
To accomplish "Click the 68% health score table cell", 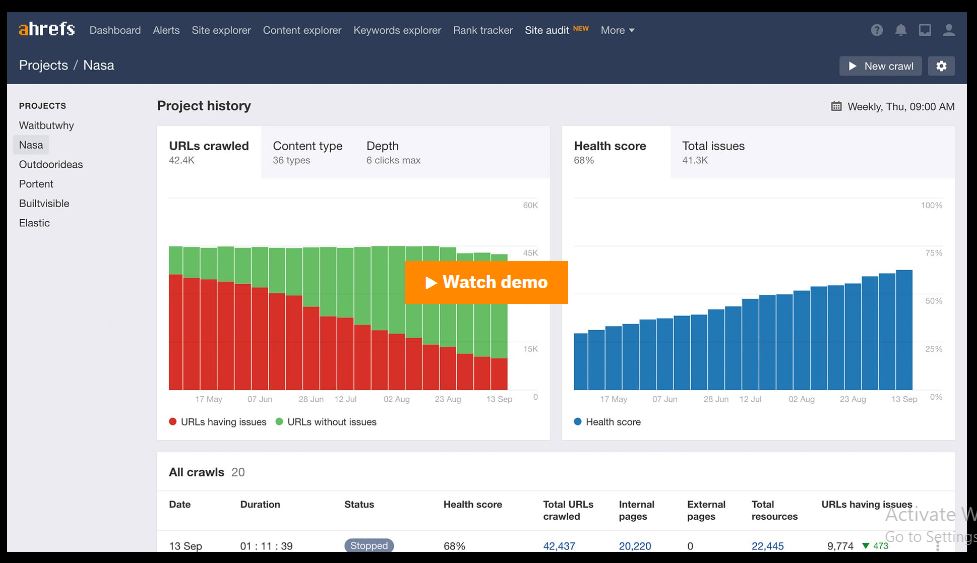I will point(454,546).
